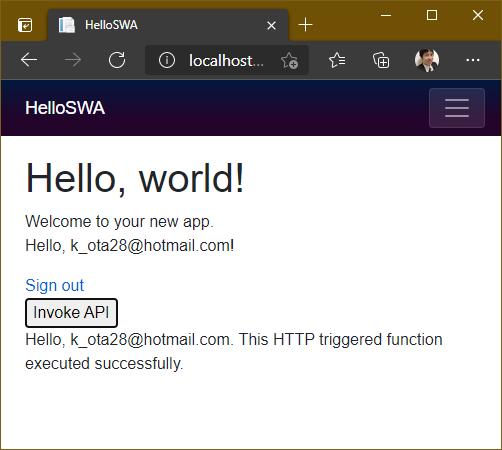The width and height of the screenshot is (502, 450).
Task: Close the HelloSWA tab
Action: coord(271,25)
